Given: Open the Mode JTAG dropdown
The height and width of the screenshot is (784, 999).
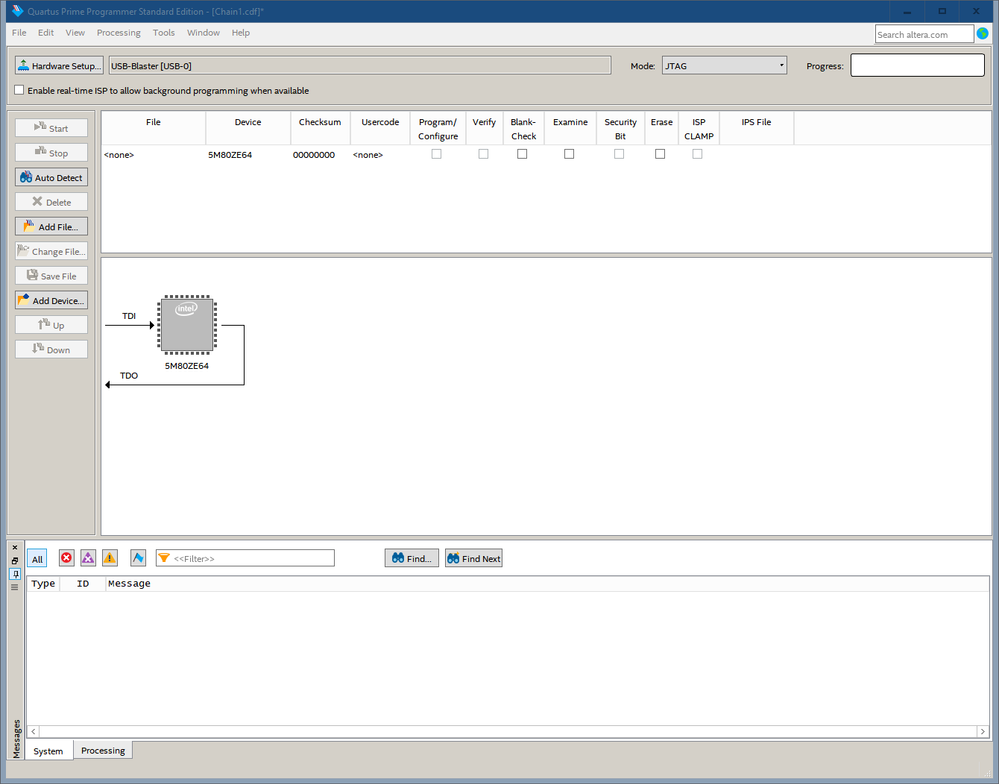Looking at the screenshot, I should point(724,66).
